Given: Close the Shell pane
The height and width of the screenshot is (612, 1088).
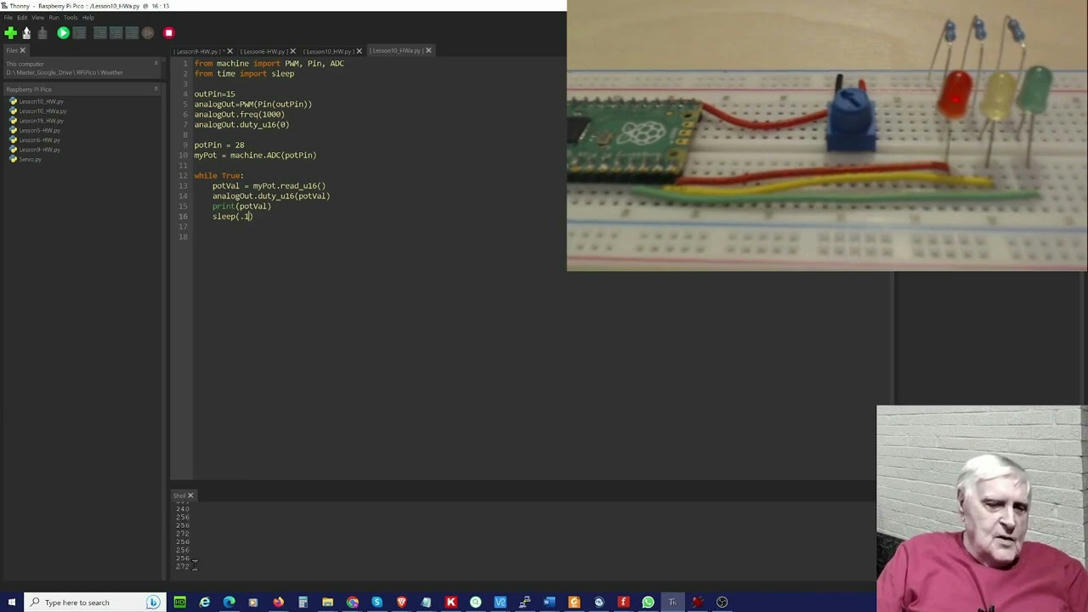Looking at the screenshot, I should pyautogui.click(x=189, y=495).
